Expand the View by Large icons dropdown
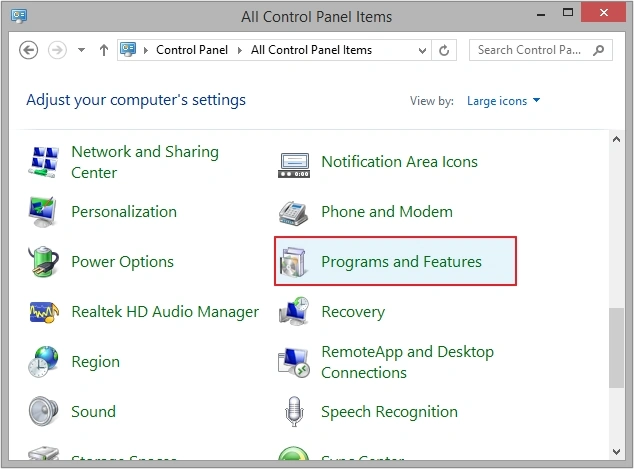This screenshot has width=634, height=469. click(x=503, y=101)
